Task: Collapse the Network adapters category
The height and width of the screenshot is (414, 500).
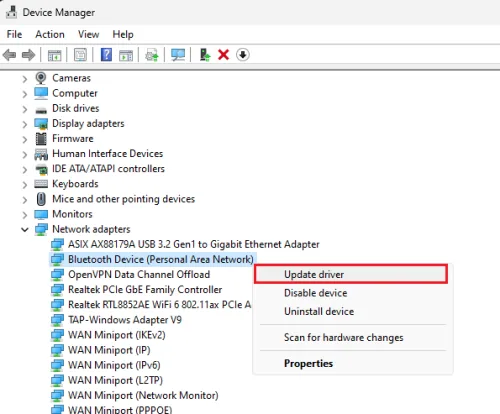Action: (x=25, y=229)
